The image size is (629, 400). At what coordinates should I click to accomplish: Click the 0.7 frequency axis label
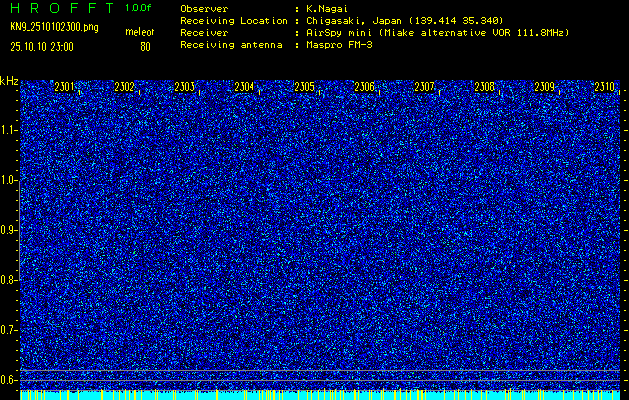point(9,330)
